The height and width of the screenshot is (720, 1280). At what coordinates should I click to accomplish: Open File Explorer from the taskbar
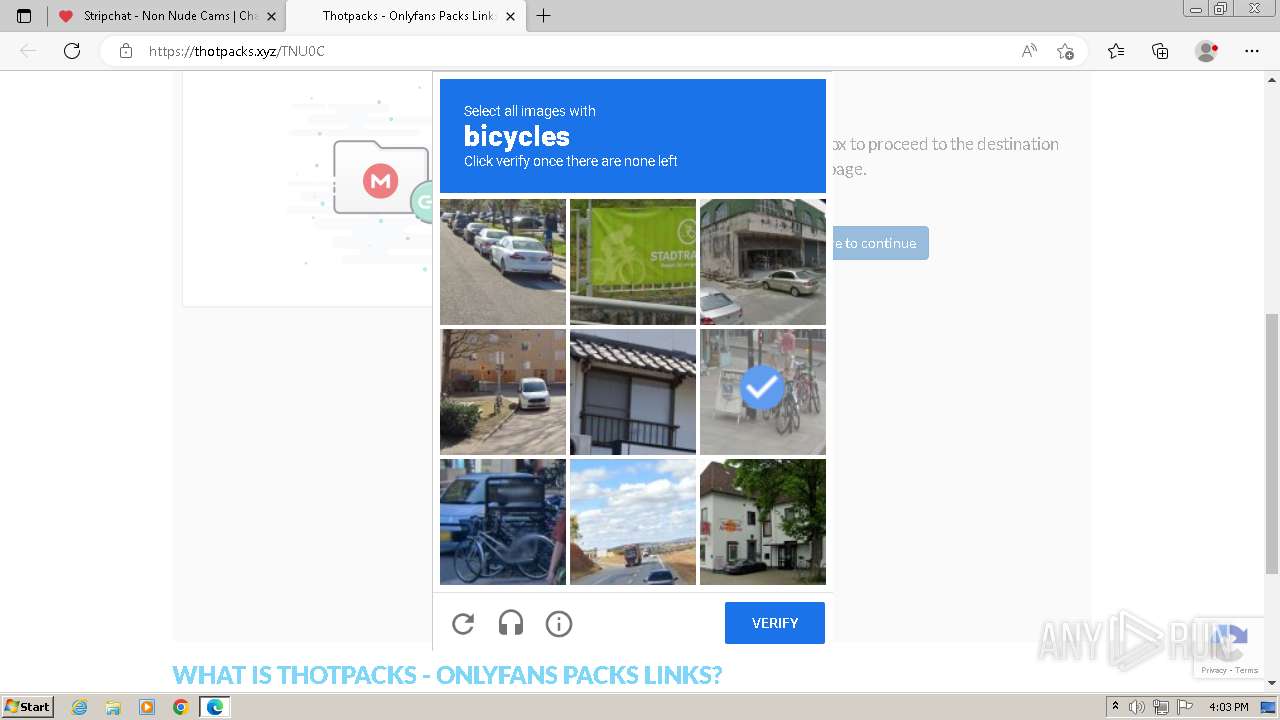(113, 707)
